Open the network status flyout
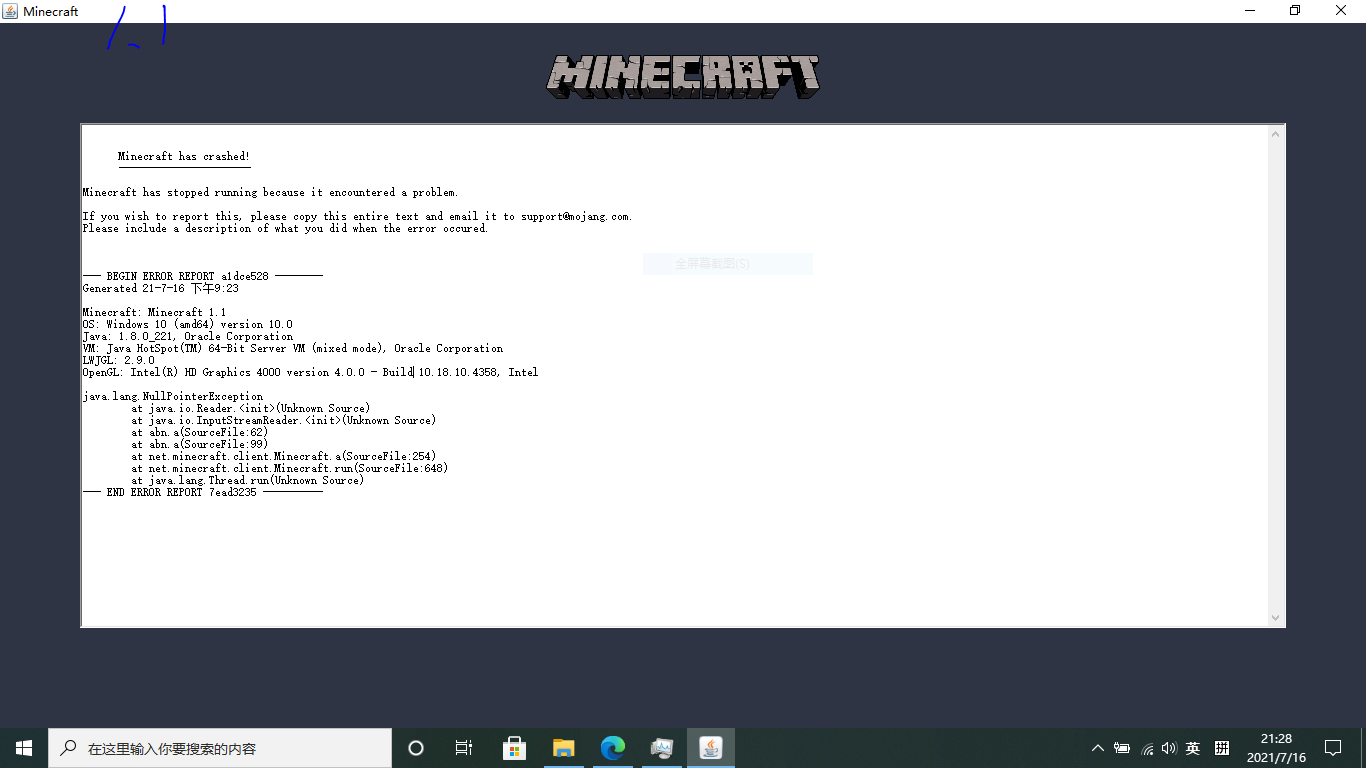This screenshot has height=768, width=1366. pos(1146,747)
